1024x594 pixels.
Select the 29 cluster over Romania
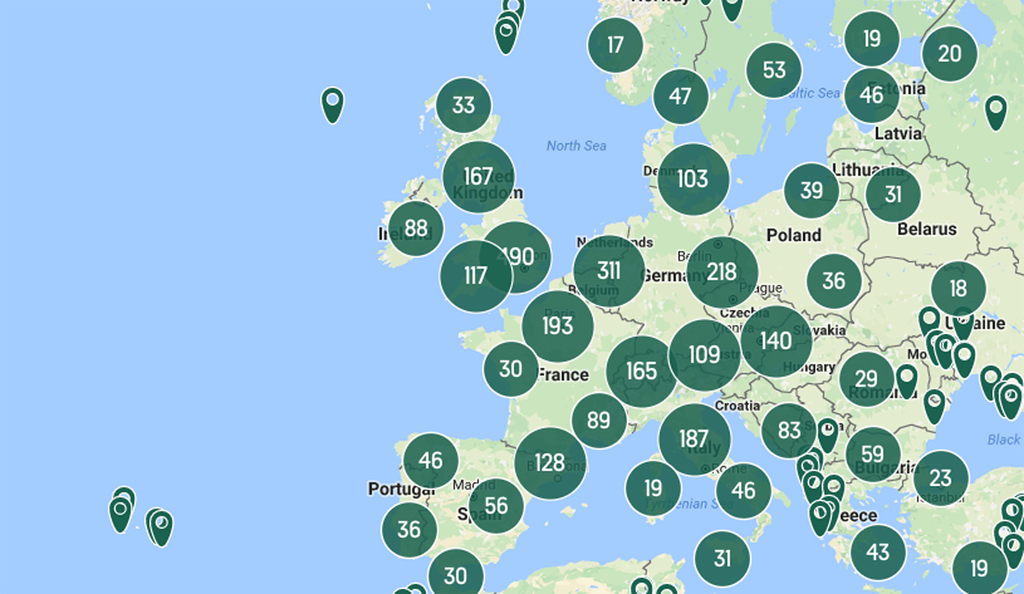(867, 379)
